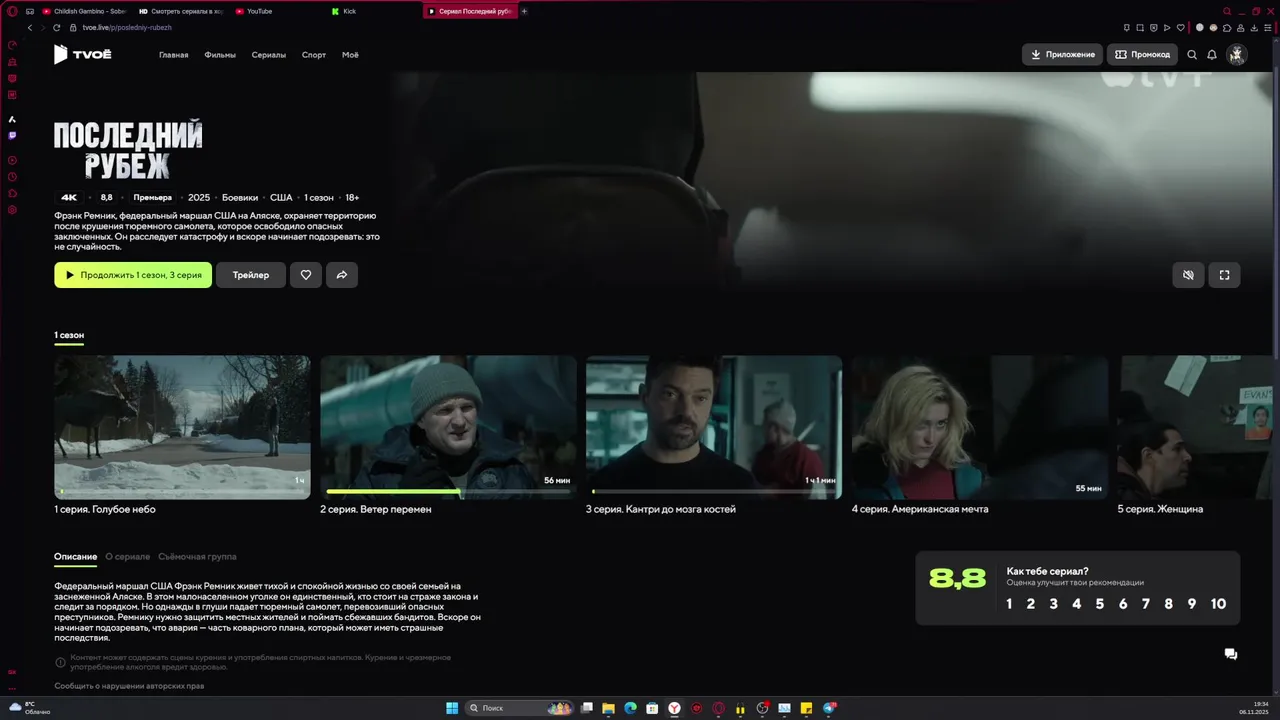Open notifications bell icon

pyautogui.click(x=1212, y=54)
